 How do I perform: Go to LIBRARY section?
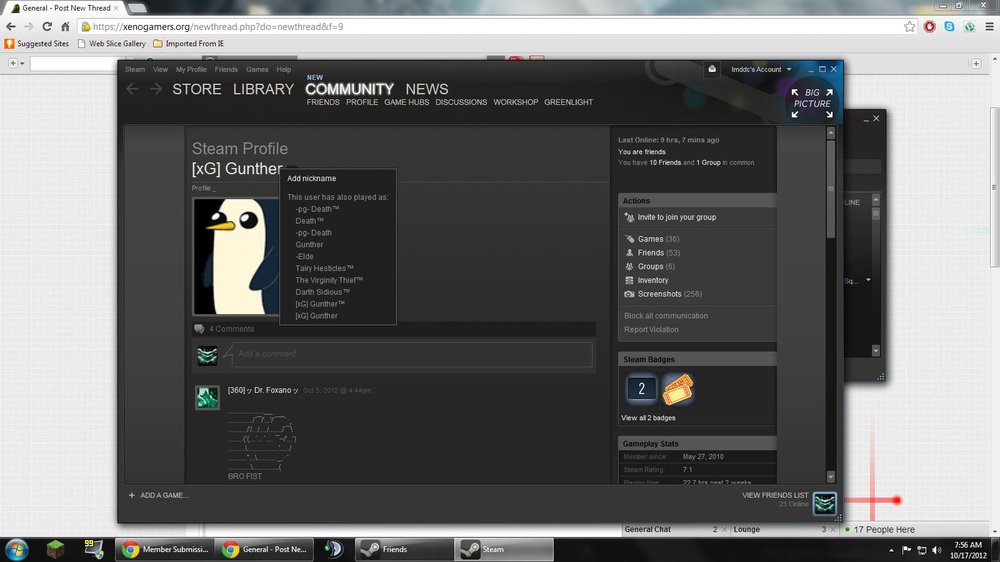pos(263,89)
